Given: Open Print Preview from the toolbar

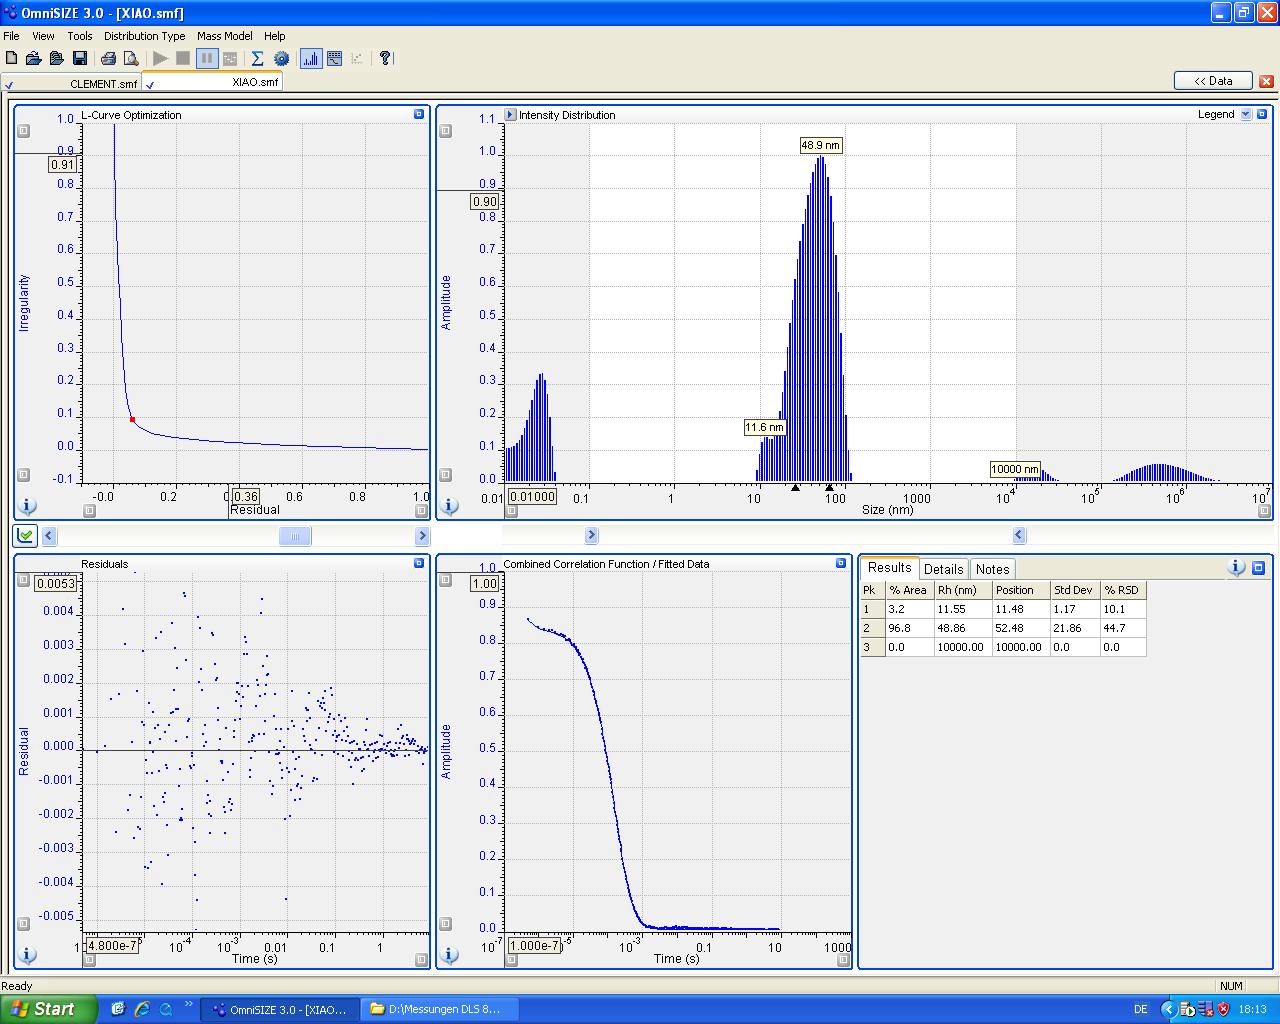Looking at the screenshot, I should pyautogui.click(x=130, y=59).
